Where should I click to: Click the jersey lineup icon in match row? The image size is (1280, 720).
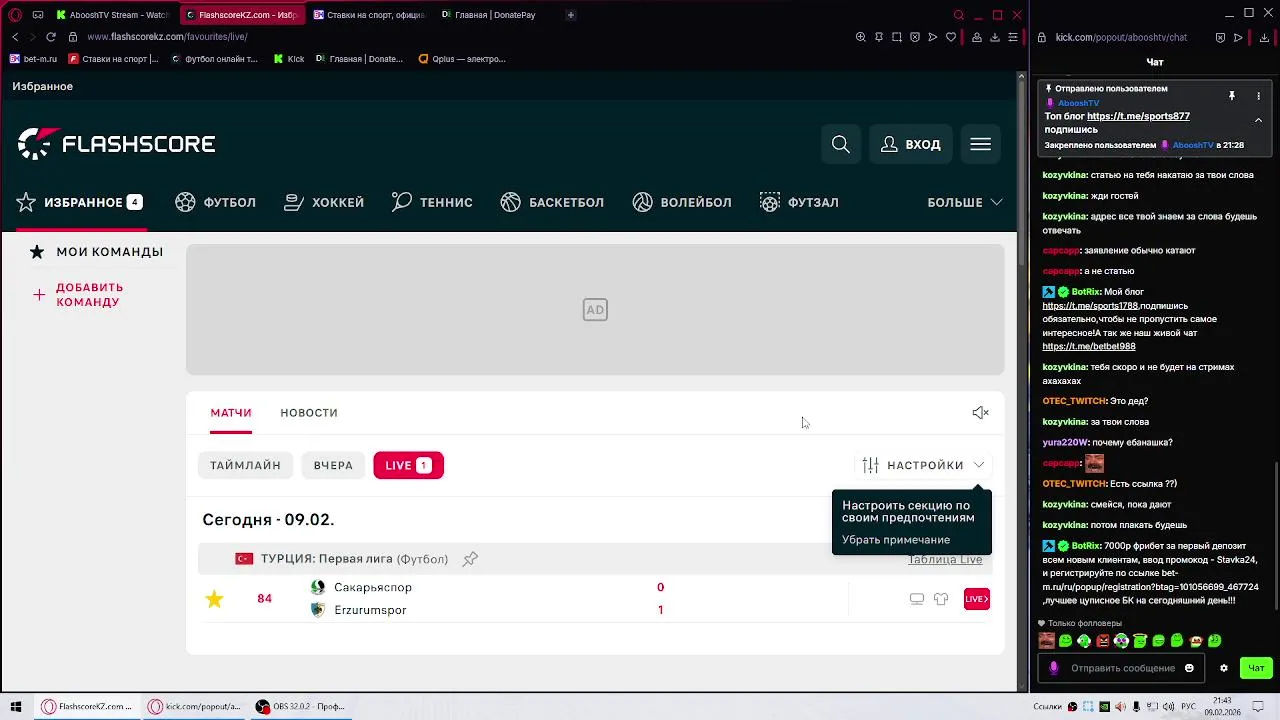tap(941, 599)
